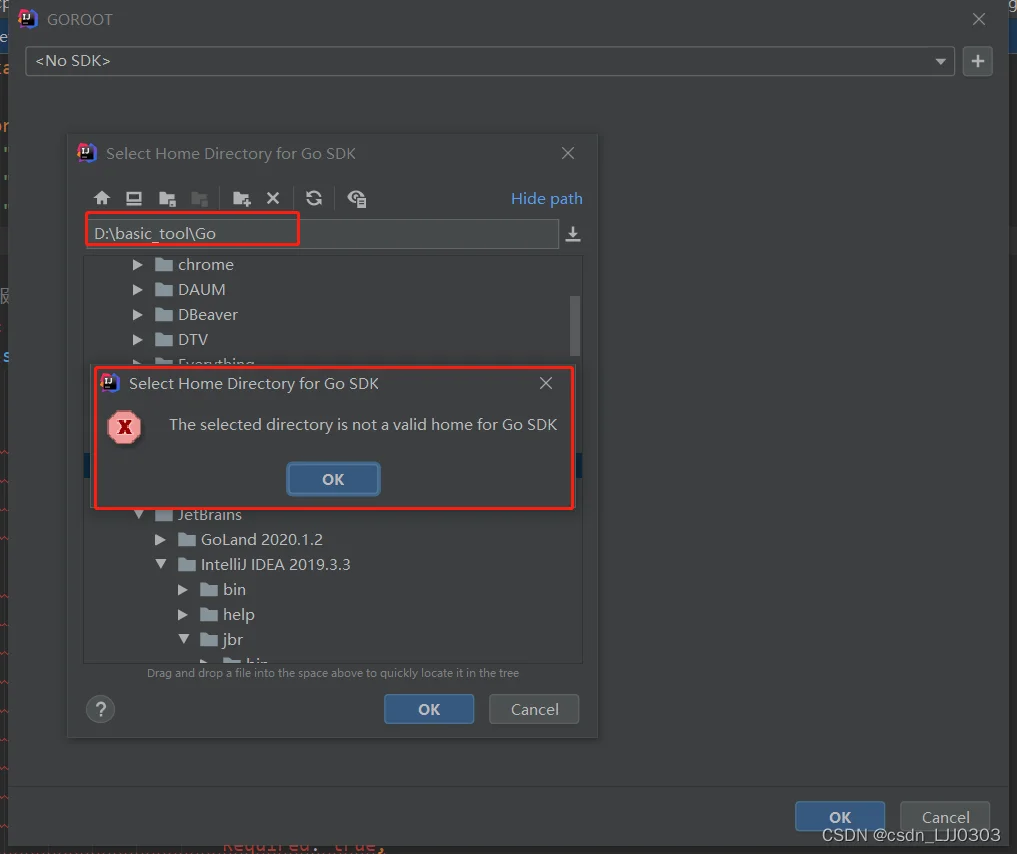Click the help question mark button
This screenshot has width=1017, height=854.
point(100,709)
